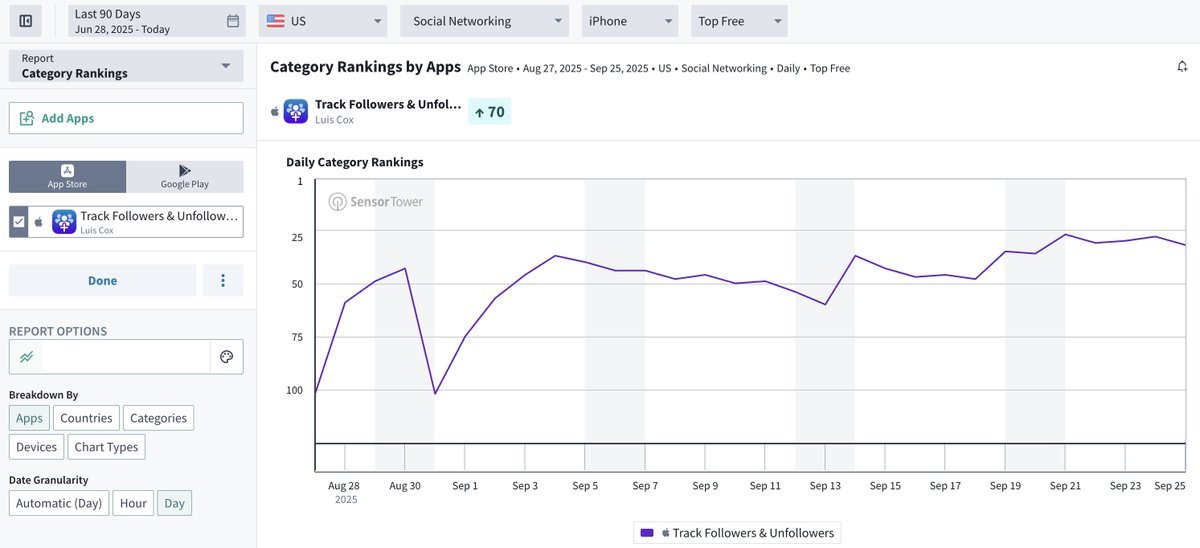Open the color palette icon

coord(226,357)
